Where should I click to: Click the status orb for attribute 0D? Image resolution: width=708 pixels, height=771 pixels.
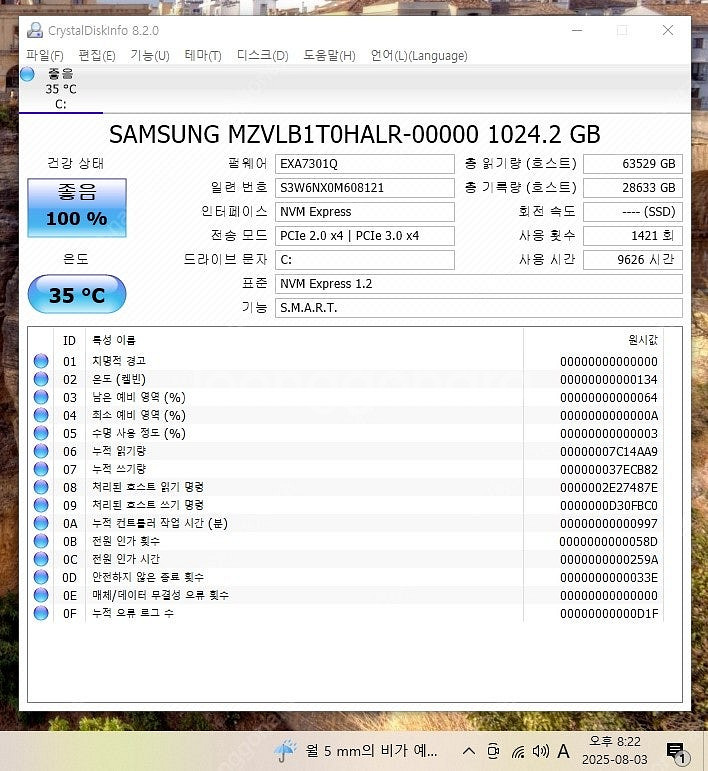(x=41, y=577)
